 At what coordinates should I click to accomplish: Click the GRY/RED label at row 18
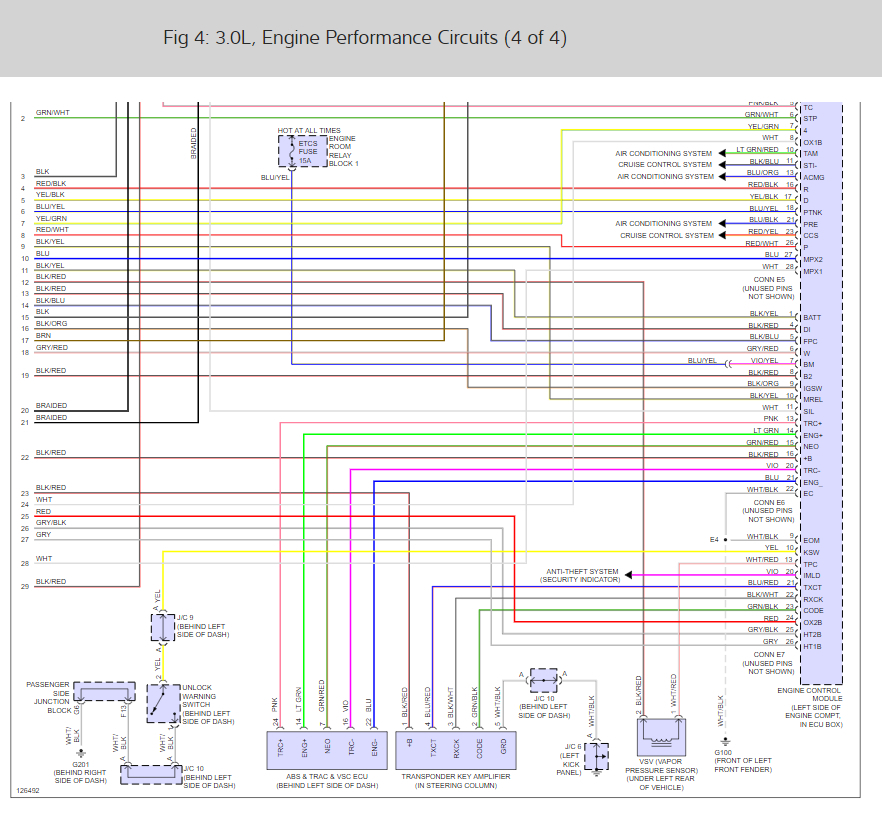click(52, 348)
